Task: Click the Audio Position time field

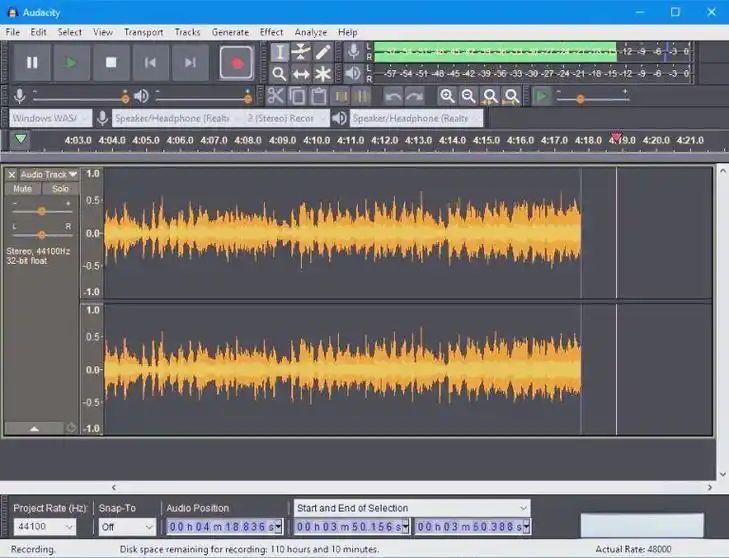Action: point(225,526)
